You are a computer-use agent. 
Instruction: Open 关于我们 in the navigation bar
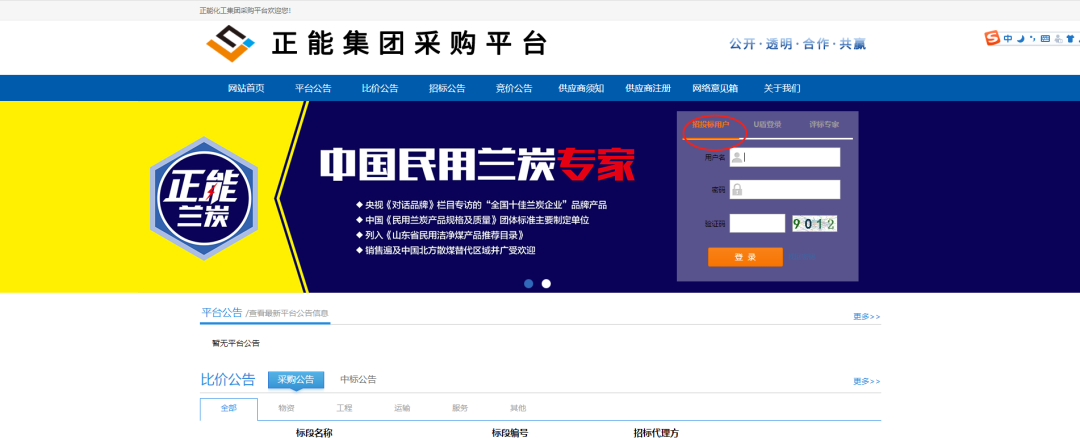coord(782,88)
